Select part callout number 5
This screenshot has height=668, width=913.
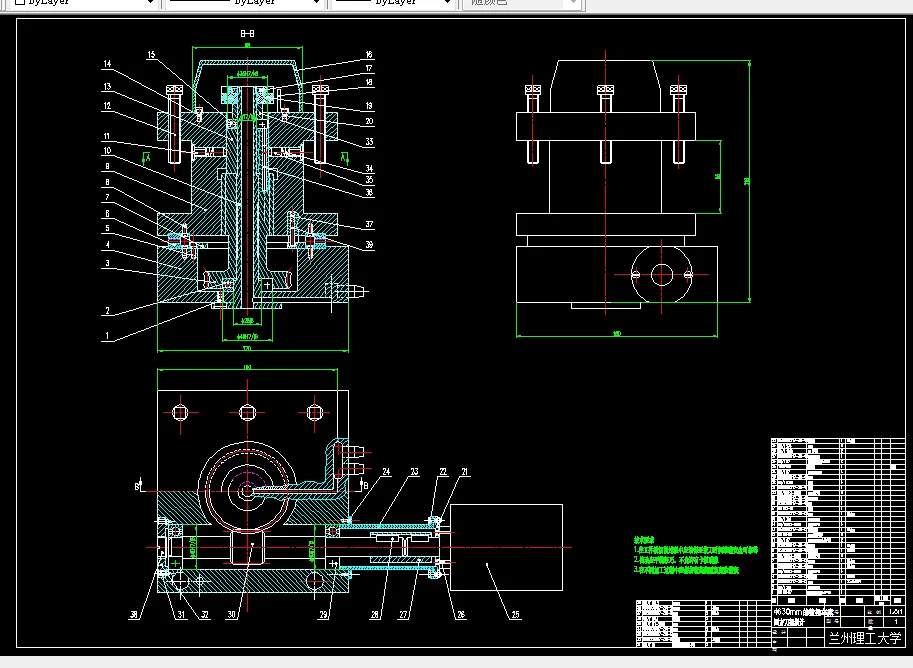107,228
